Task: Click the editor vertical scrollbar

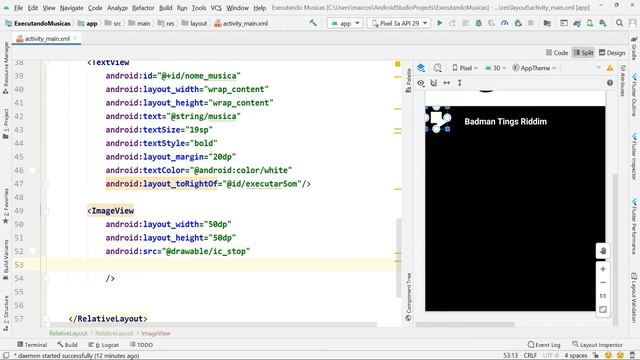Action: click(398, 257)
